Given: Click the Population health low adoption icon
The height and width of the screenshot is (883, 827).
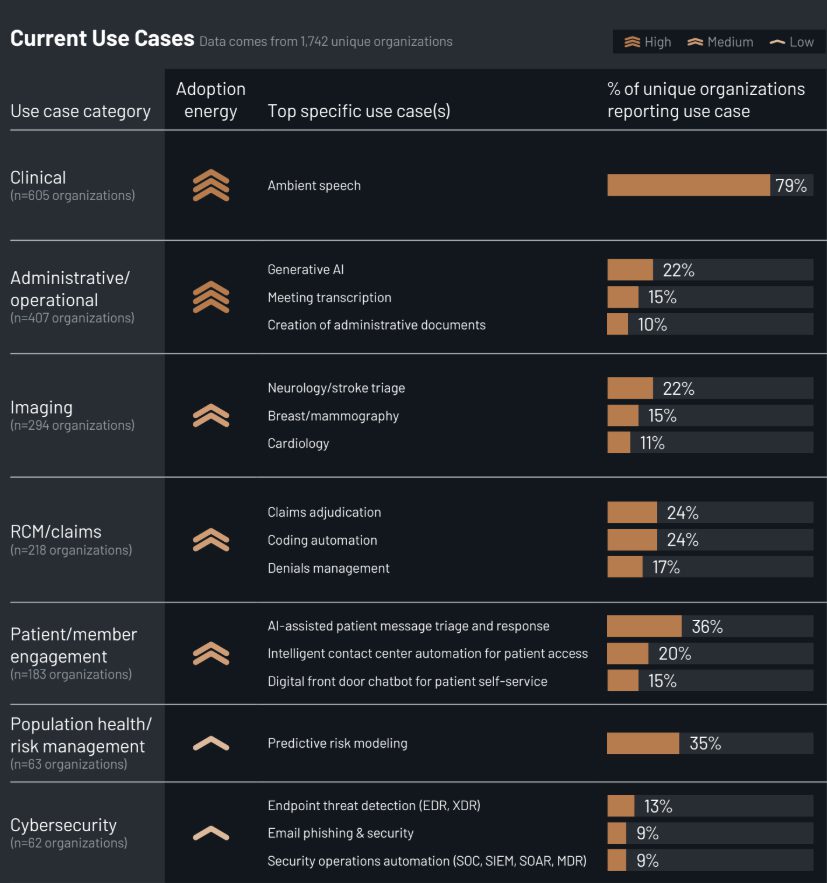Looking at the screenshot, I should tap(211, 743).
